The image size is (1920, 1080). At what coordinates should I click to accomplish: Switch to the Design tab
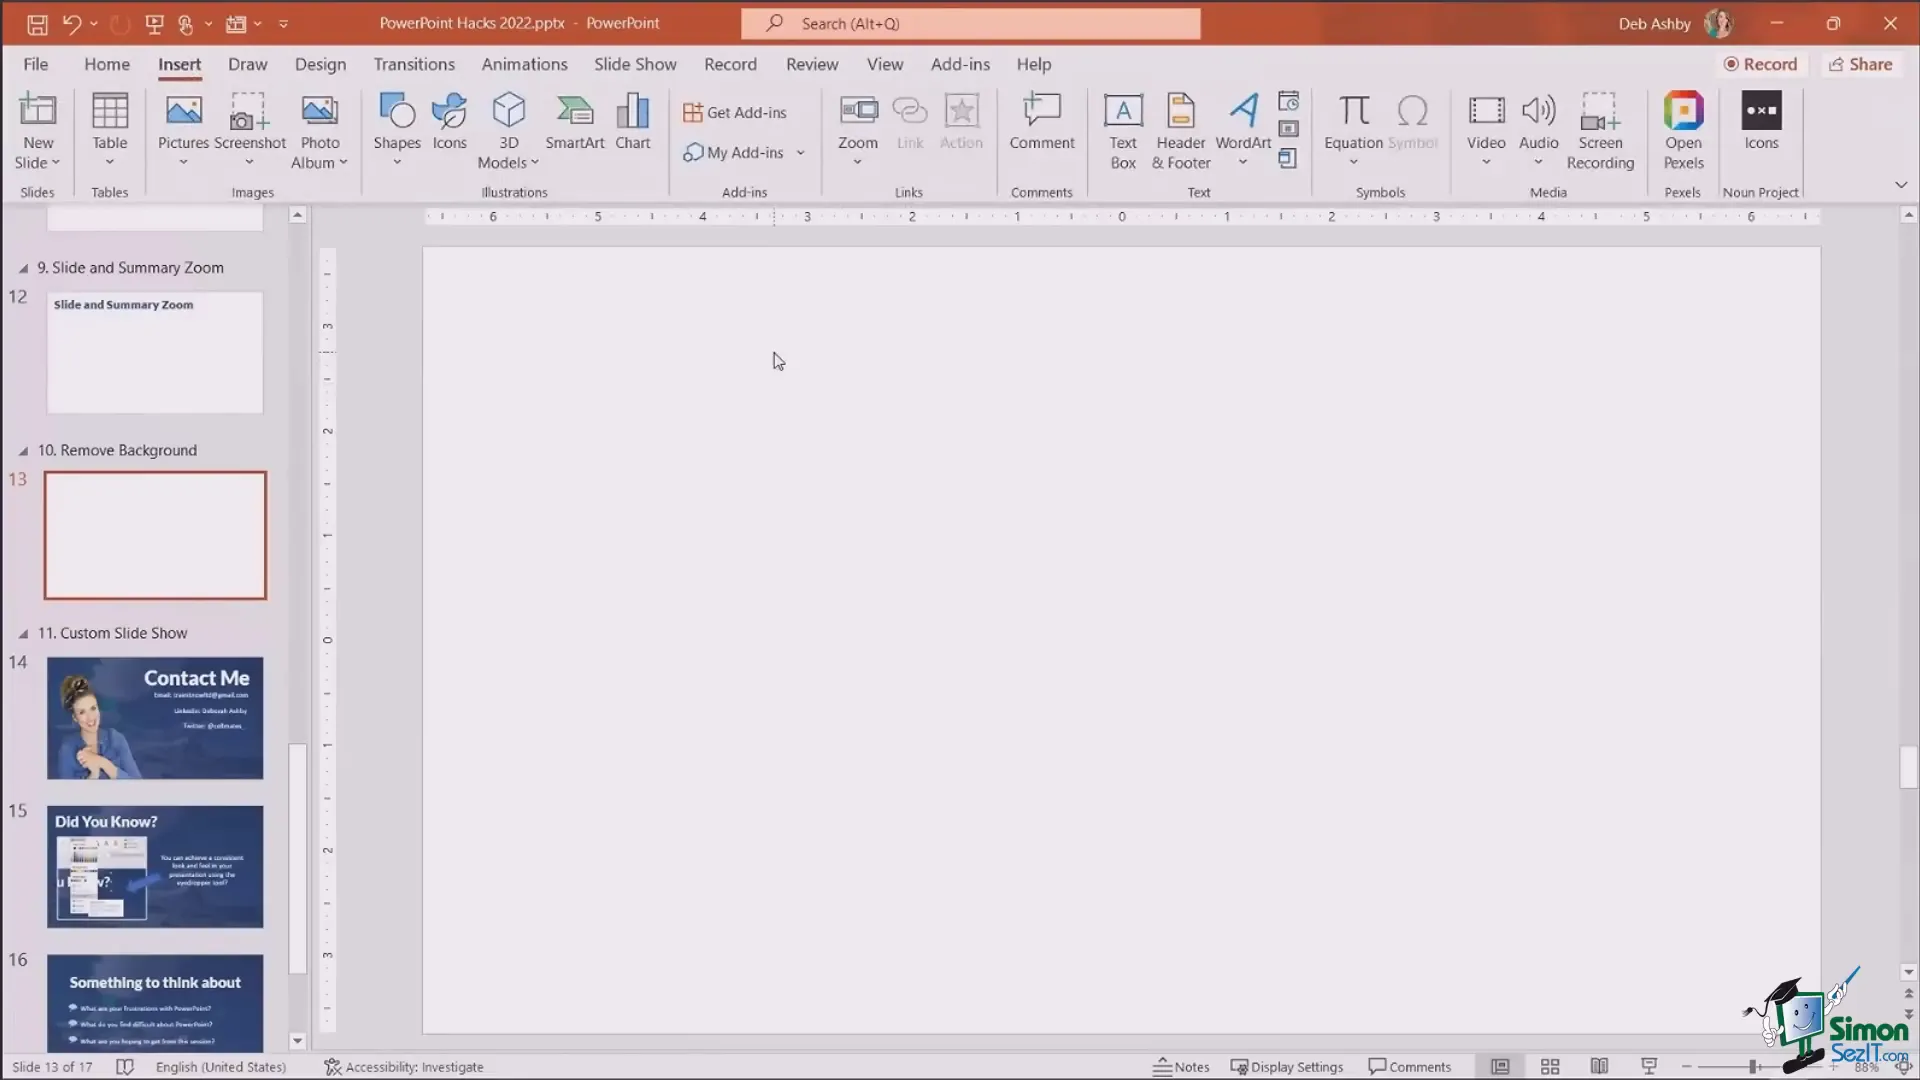[x=320, y=64]
